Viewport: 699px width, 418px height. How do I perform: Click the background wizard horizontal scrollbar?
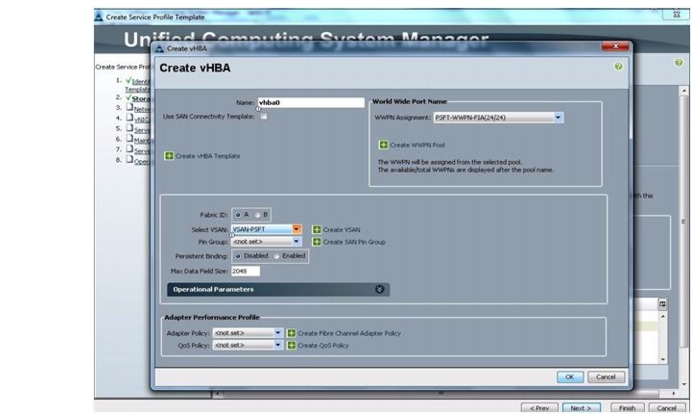(x=441, y=393)
